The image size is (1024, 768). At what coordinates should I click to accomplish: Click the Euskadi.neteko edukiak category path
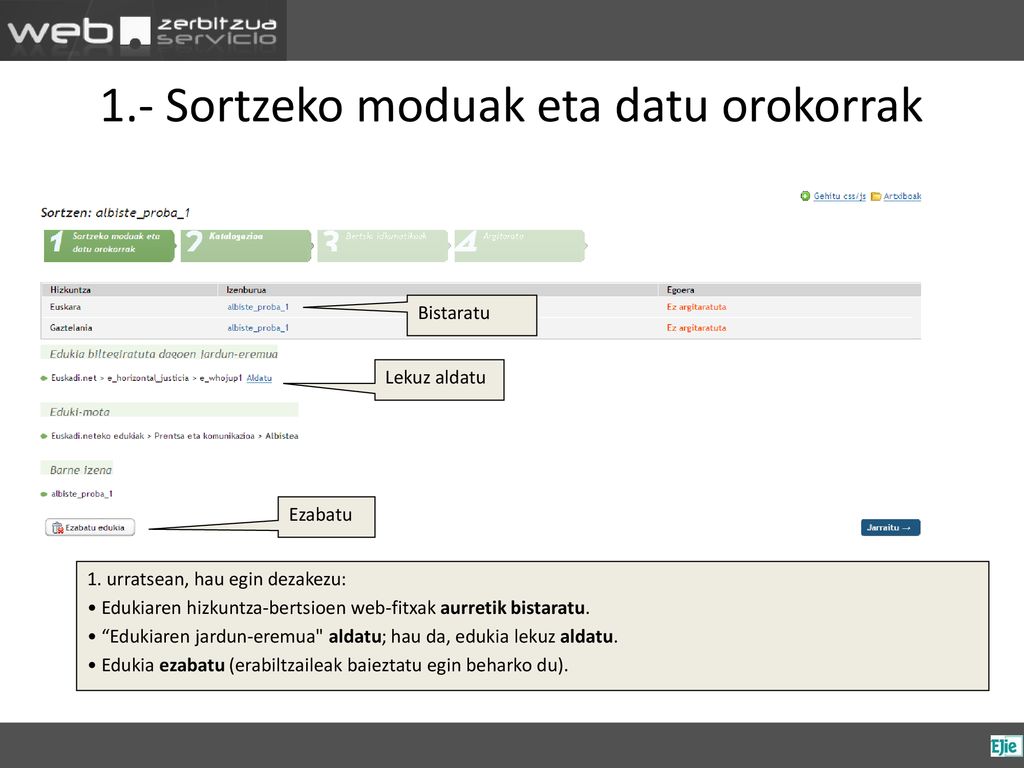click(x=174, y=436)
